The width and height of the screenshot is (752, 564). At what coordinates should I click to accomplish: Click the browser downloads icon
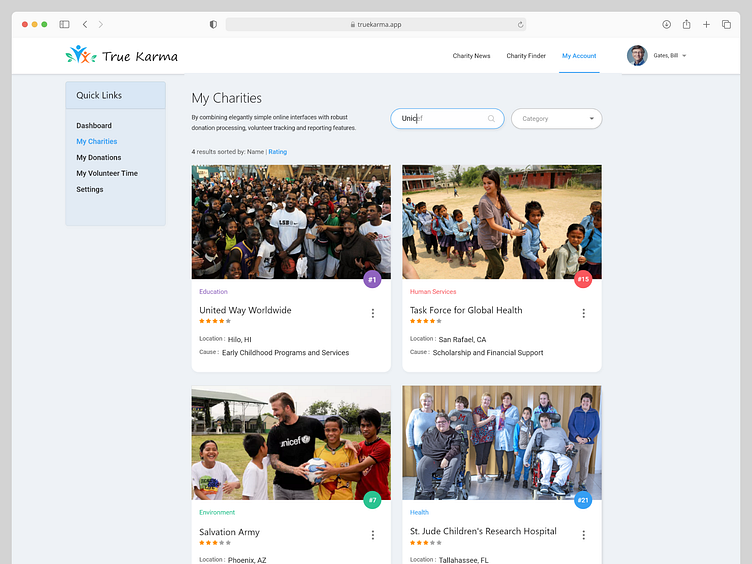tap(667, 24)
